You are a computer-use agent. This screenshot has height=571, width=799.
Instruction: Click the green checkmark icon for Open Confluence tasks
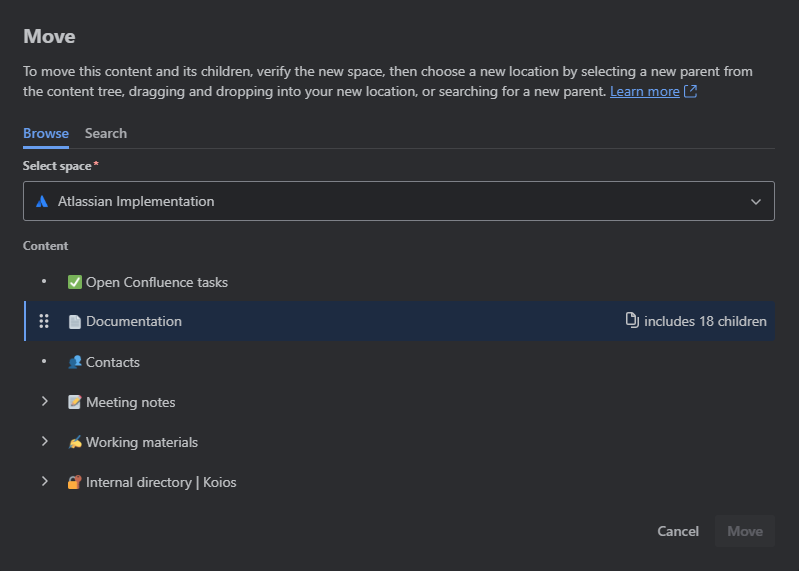click(74, 282)
